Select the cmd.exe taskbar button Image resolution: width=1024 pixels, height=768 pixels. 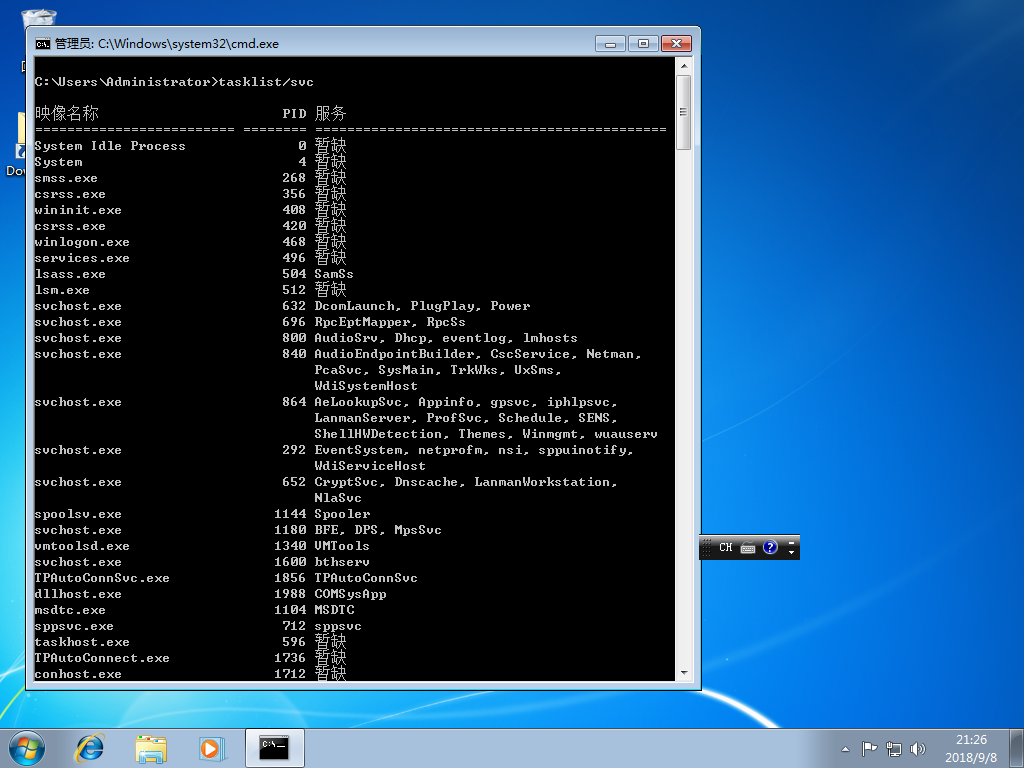point(274,747)
